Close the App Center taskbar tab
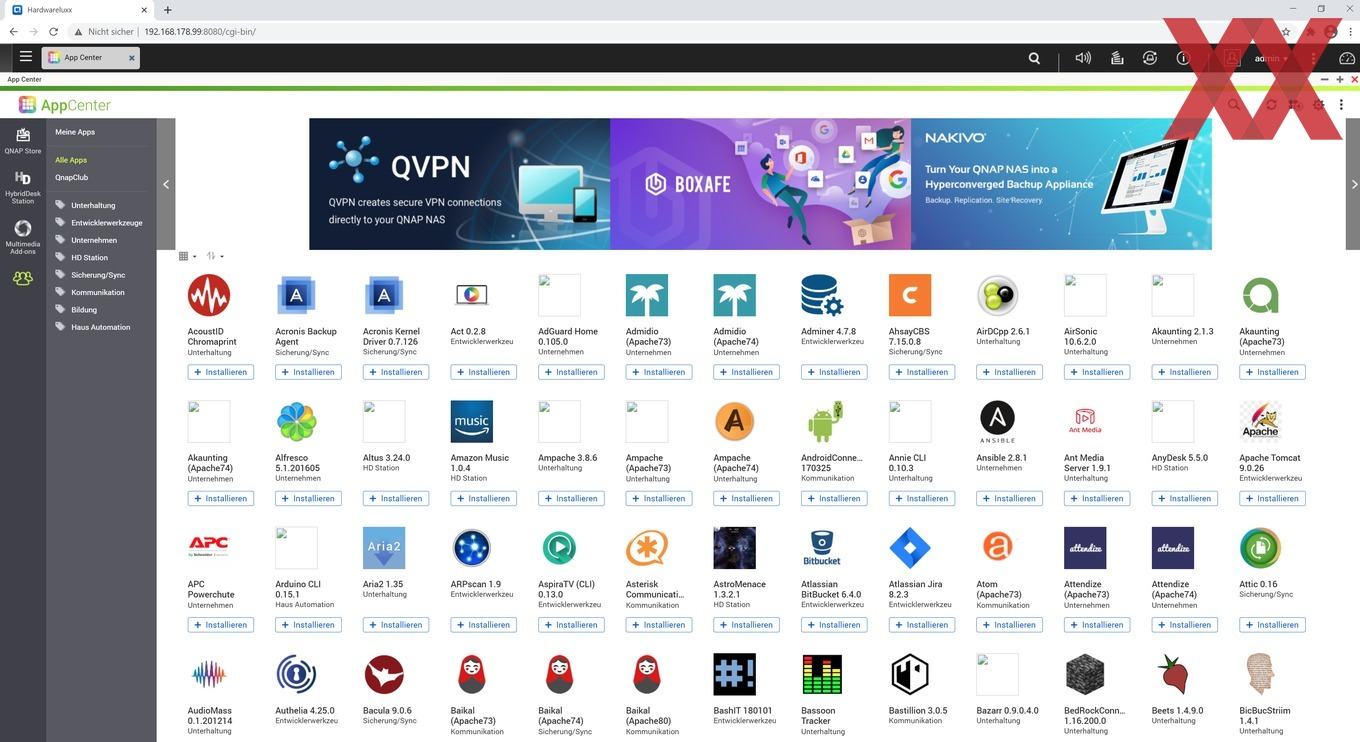Image resolution: width=1360 pixels, height=742 pixels. pyautogui.click(x=131, y=58)
